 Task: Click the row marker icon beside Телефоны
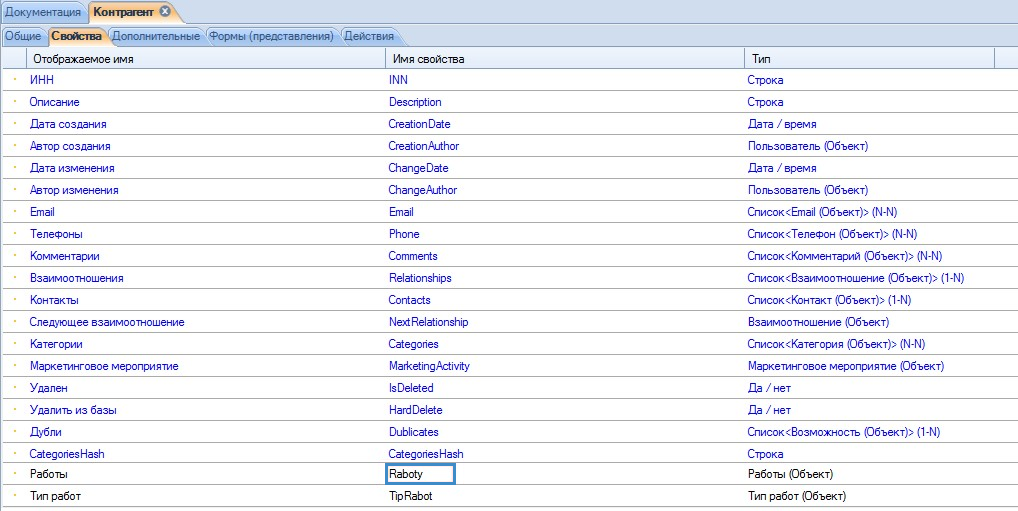15,234
